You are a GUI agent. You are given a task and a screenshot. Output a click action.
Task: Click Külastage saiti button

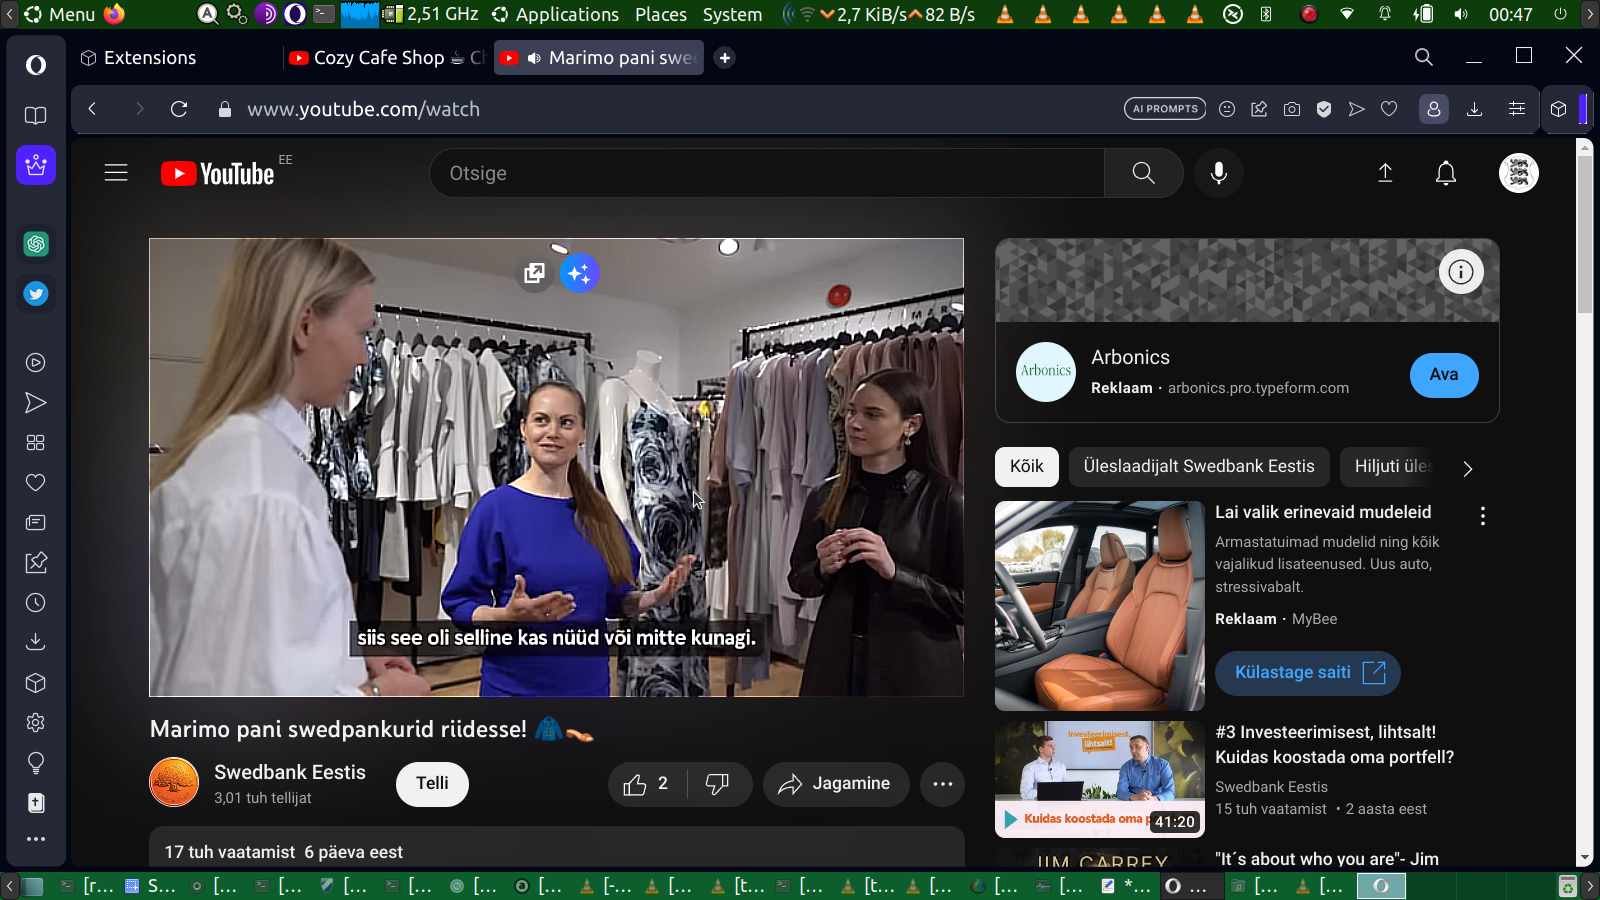[x=1308, y=673]
